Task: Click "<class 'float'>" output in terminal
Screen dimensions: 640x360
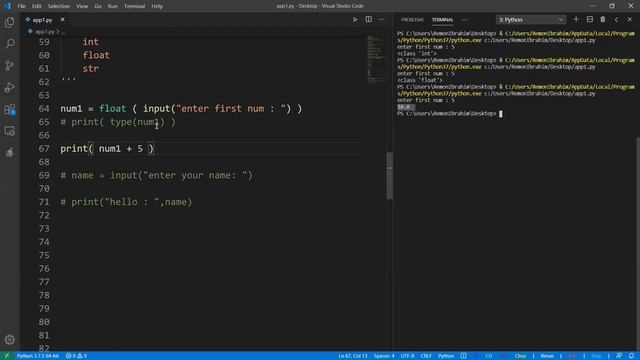Action: pyautogui.click(x=420, y=80)
